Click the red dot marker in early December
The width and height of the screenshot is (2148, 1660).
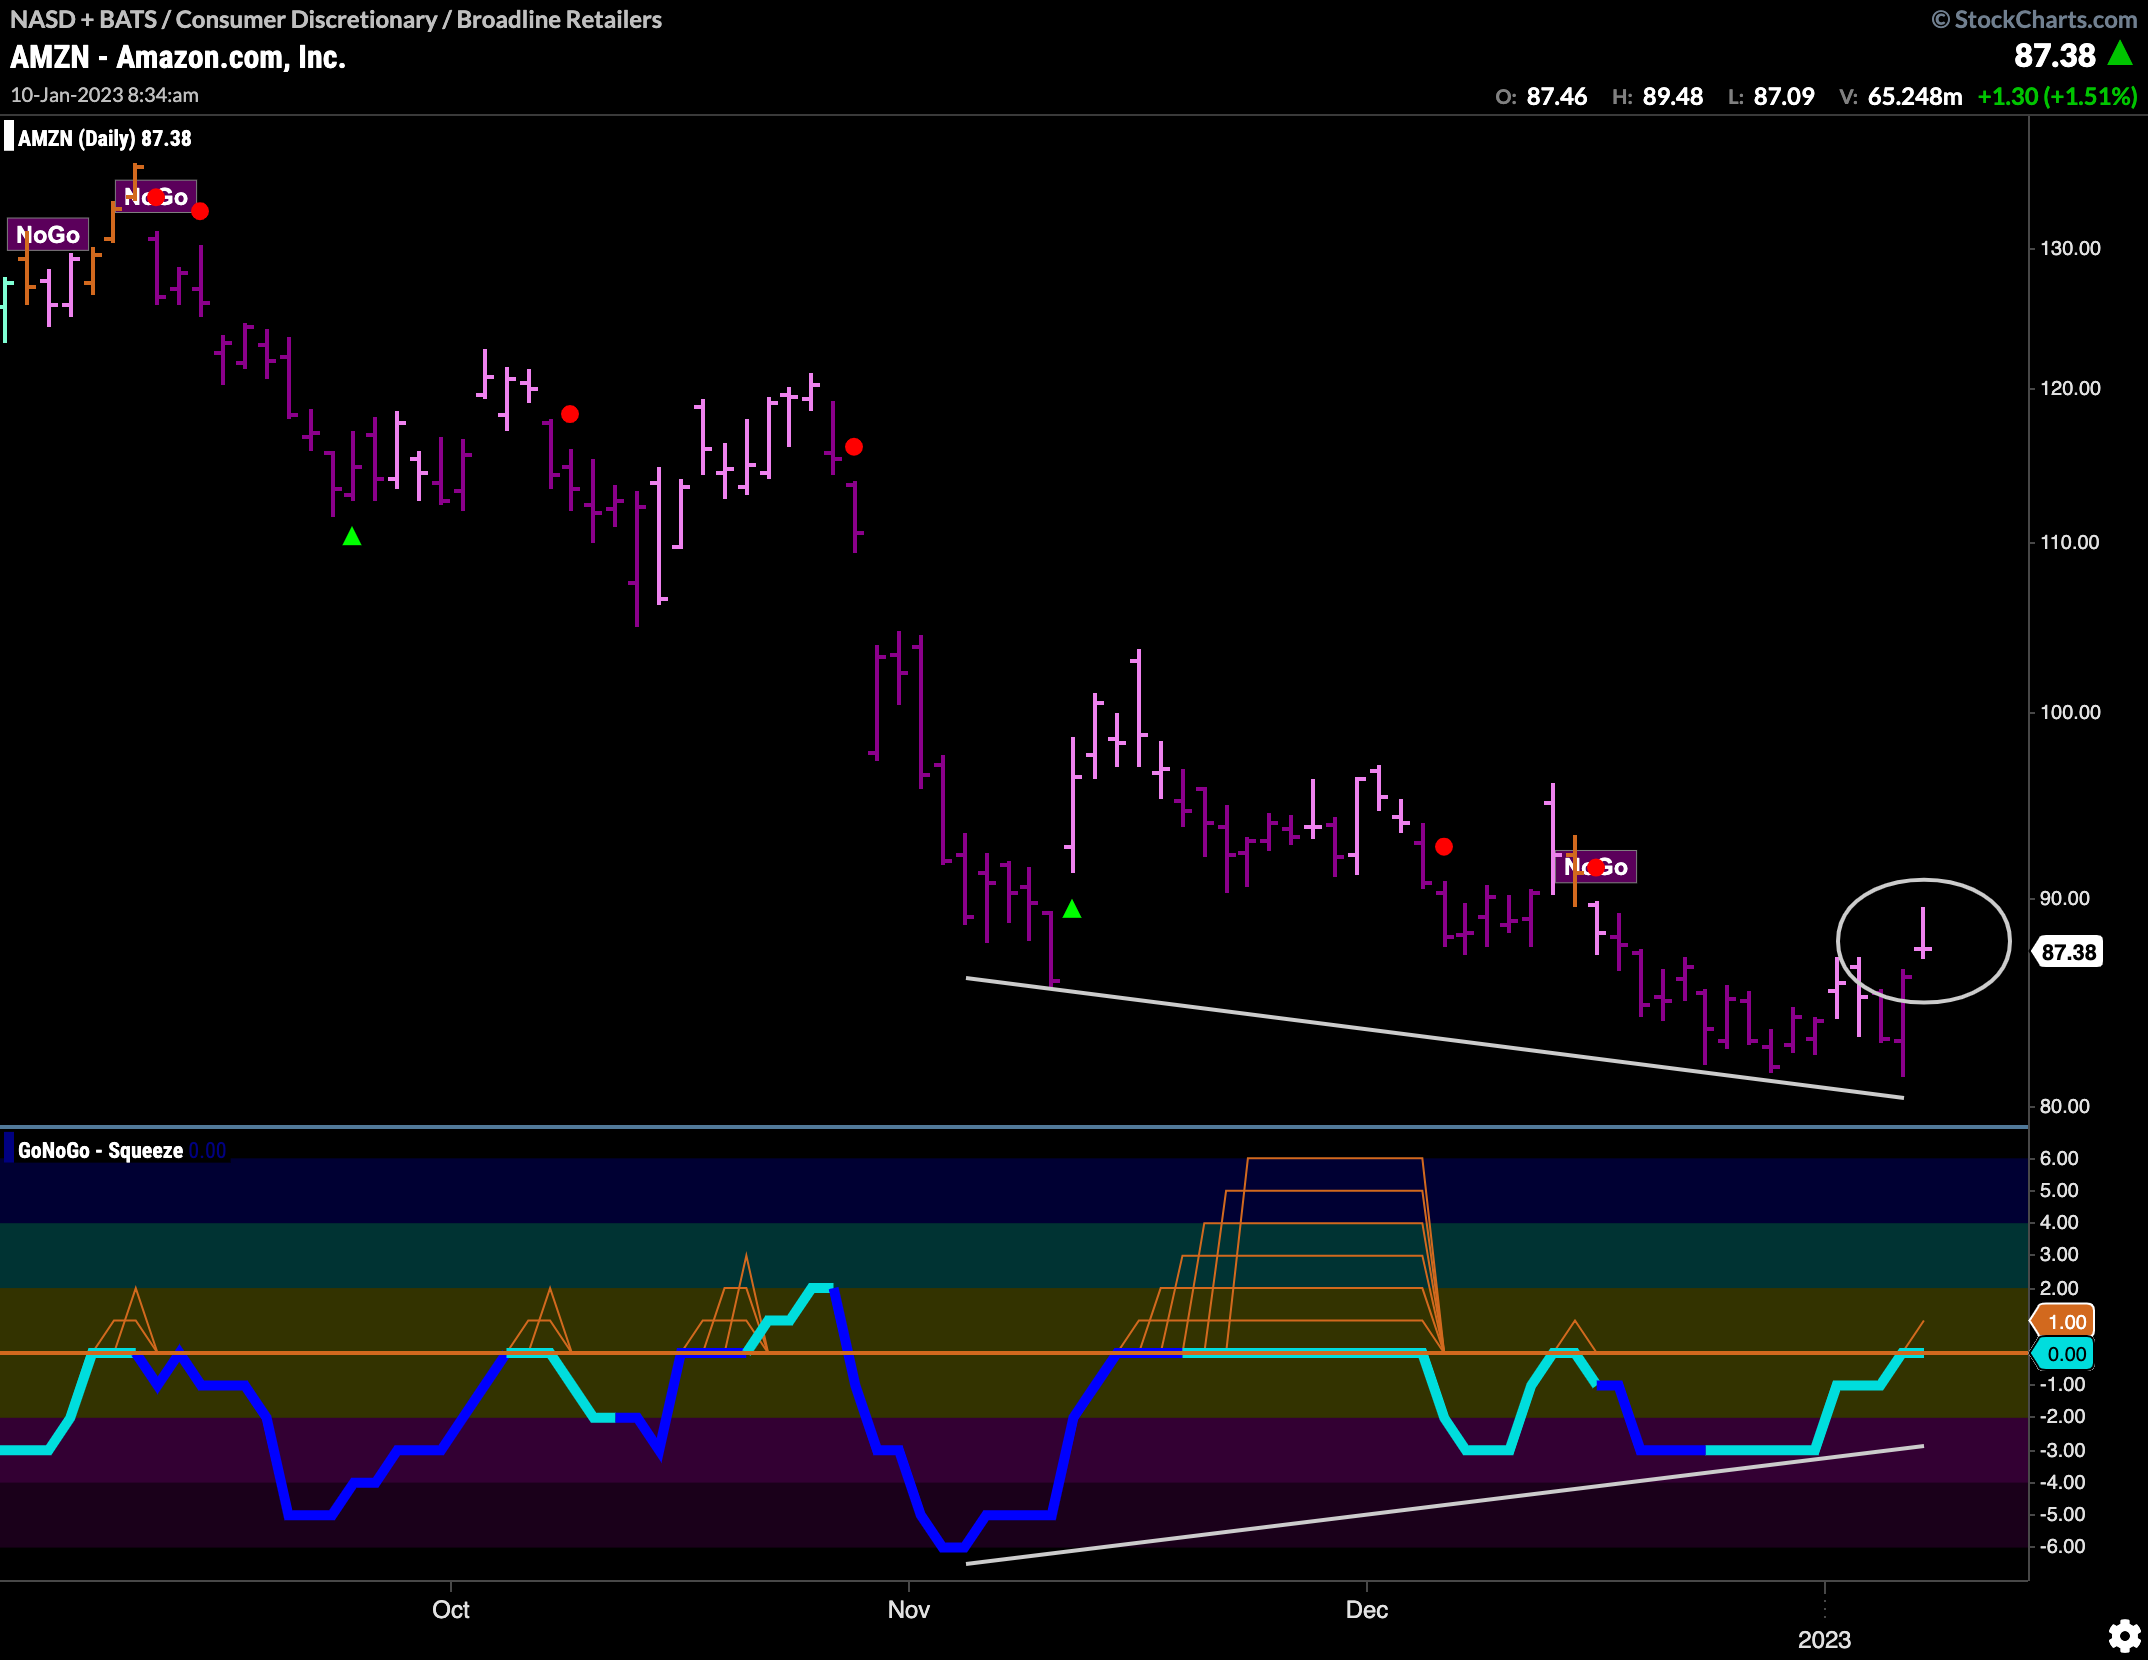[x=1444, y=847]
